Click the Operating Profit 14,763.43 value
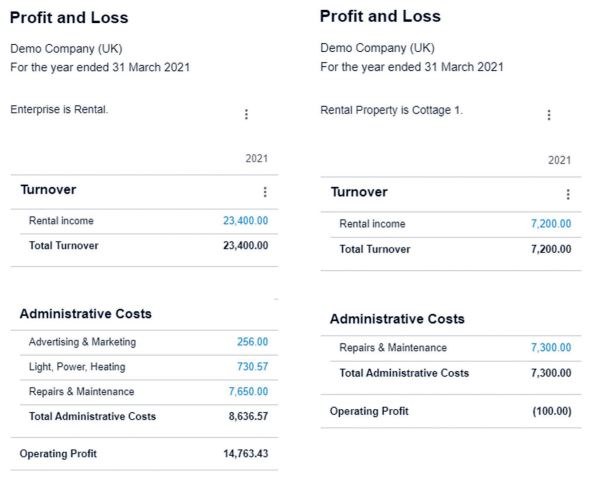 click(x=245, y=454)
